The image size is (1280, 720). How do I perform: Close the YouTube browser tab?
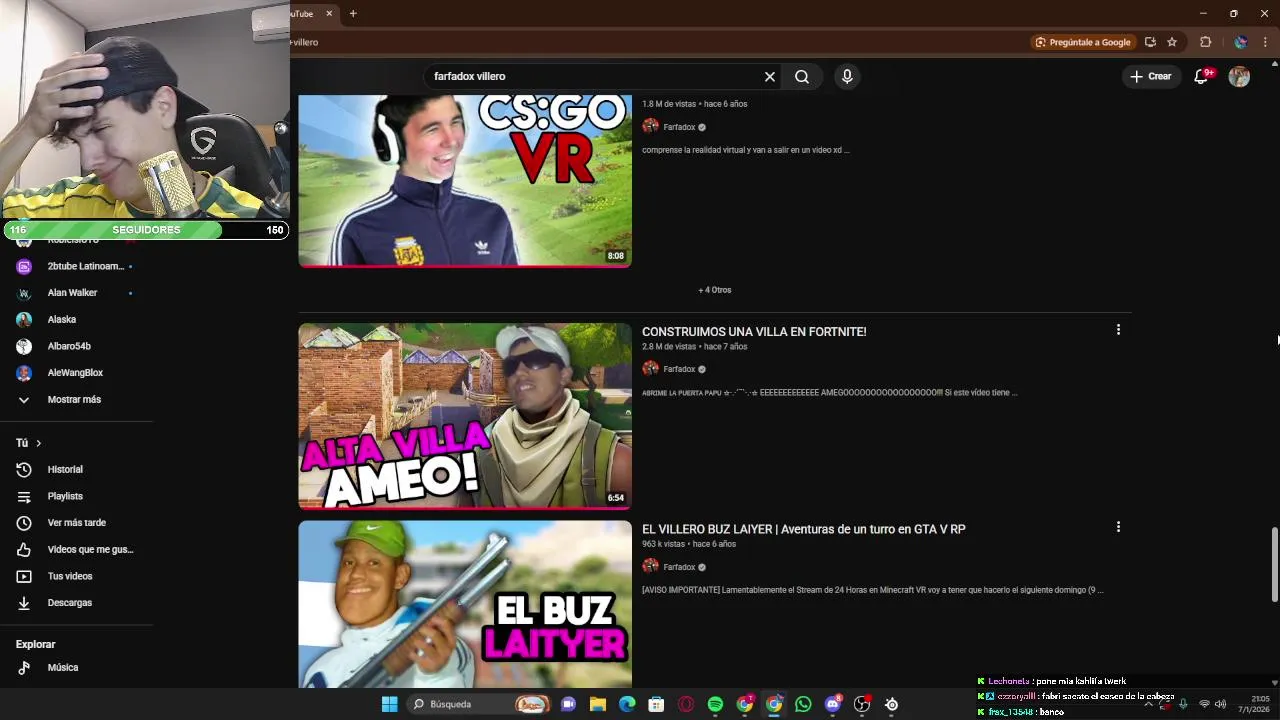(x=329, y=13)
